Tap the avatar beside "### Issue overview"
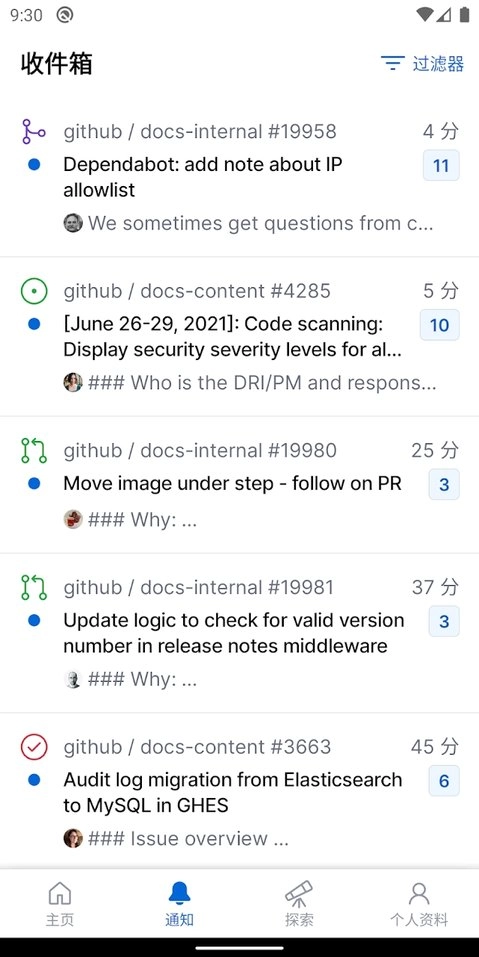 pos(73,838)
